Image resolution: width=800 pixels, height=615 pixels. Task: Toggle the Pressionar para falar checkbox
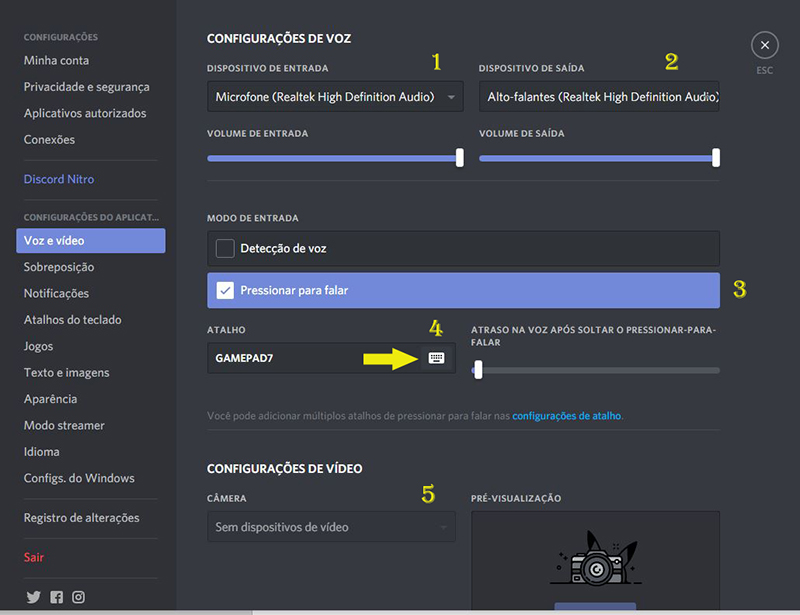[225, 290]
